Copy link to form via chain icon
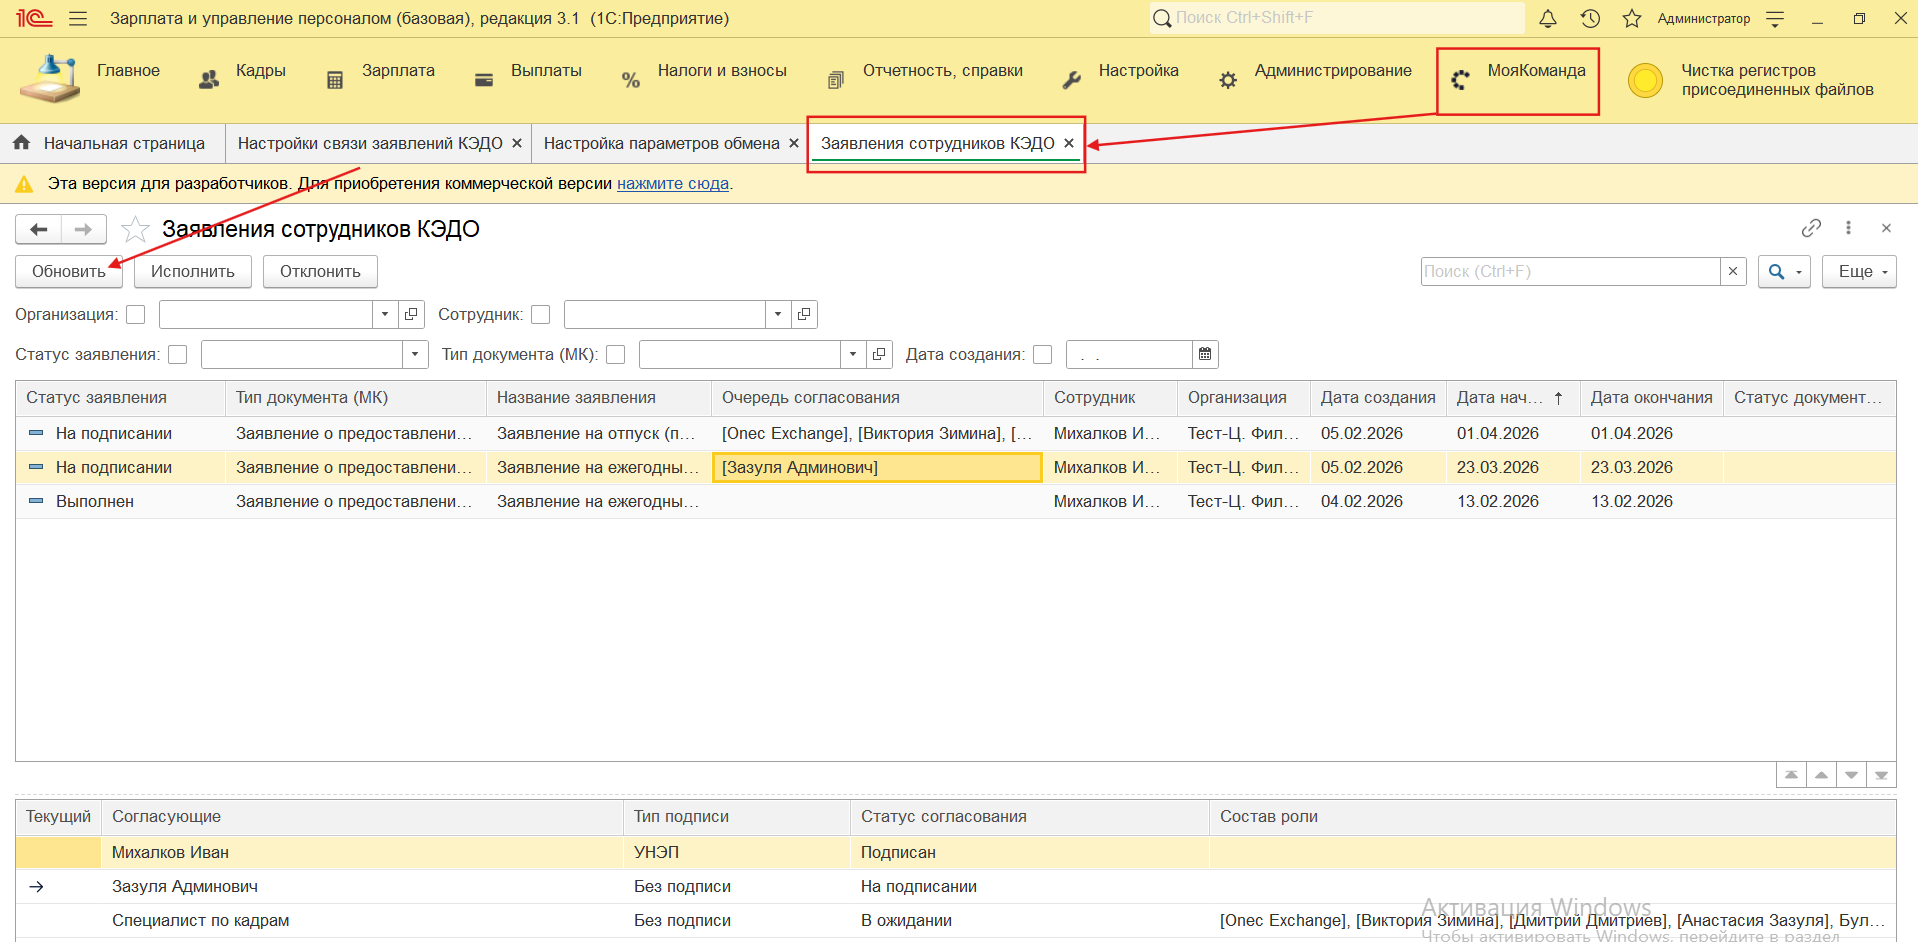1918x942 pixels. point(1811,228)
